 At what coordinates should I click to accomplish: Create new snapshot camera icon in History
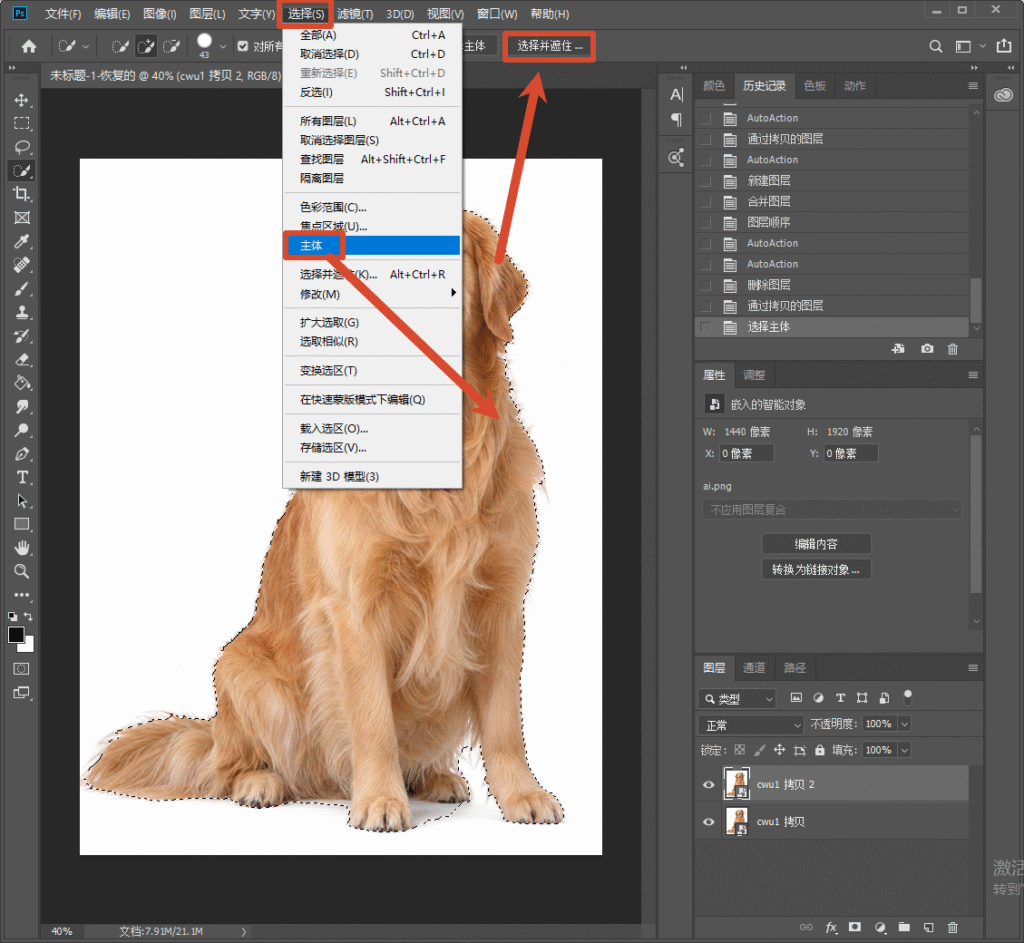coord(927,349)
